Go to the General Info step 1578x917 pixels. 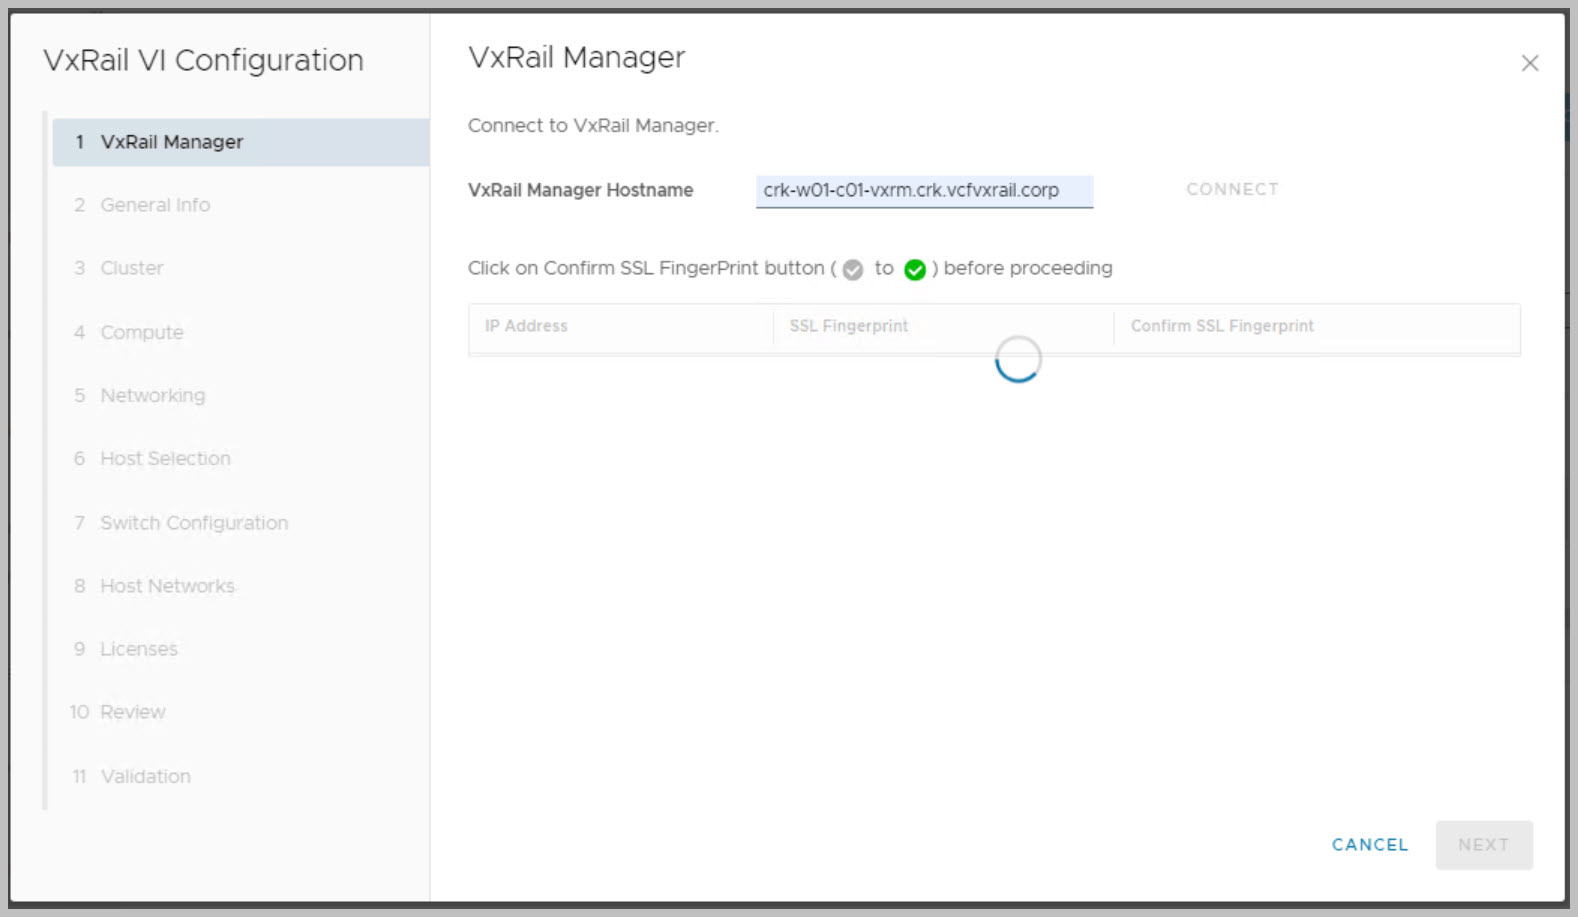click(x=155, y=205)
